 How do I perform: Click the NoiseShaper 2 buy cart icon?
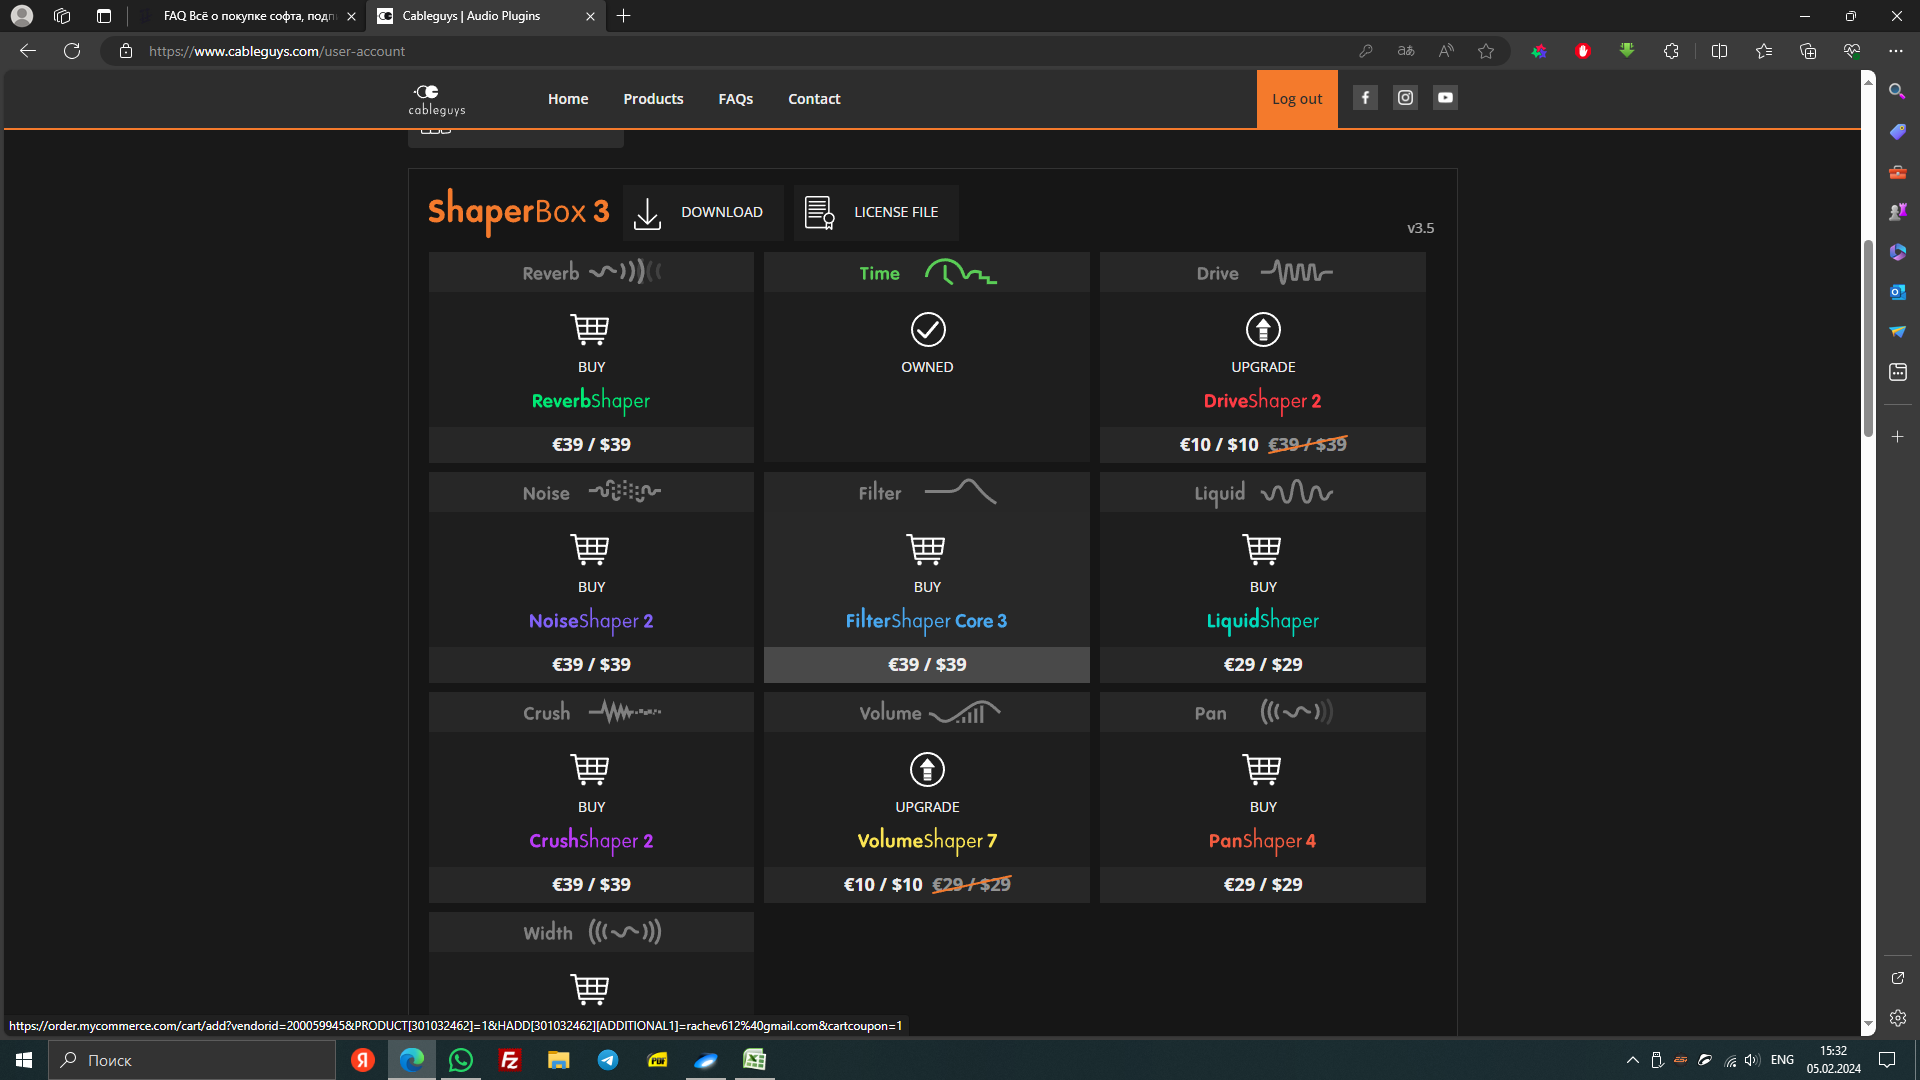pos(590,550)
